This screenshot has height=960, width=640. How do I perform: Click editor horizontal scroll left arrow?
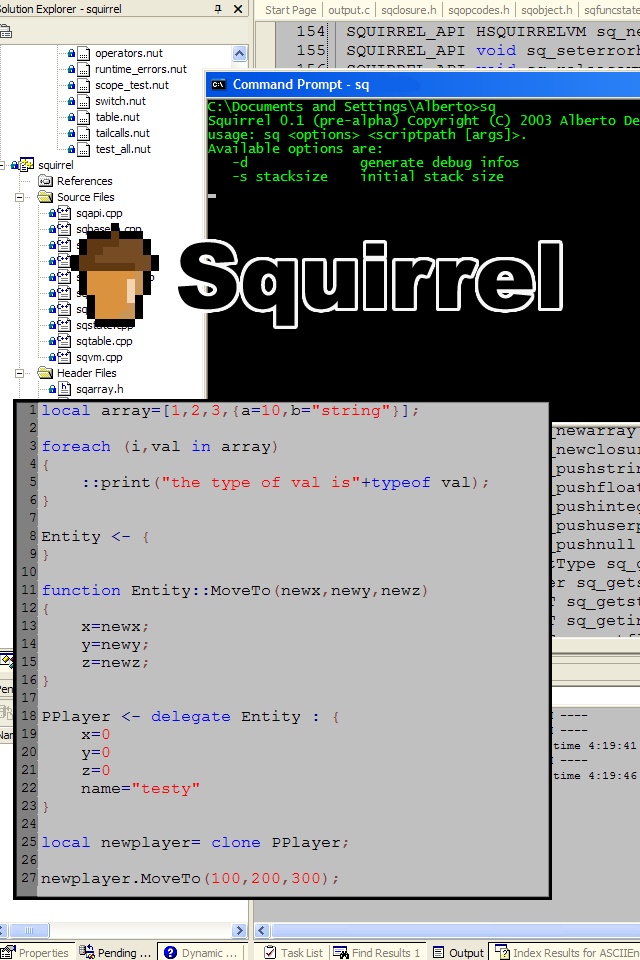pyautogui.click(x=262, y=930)
